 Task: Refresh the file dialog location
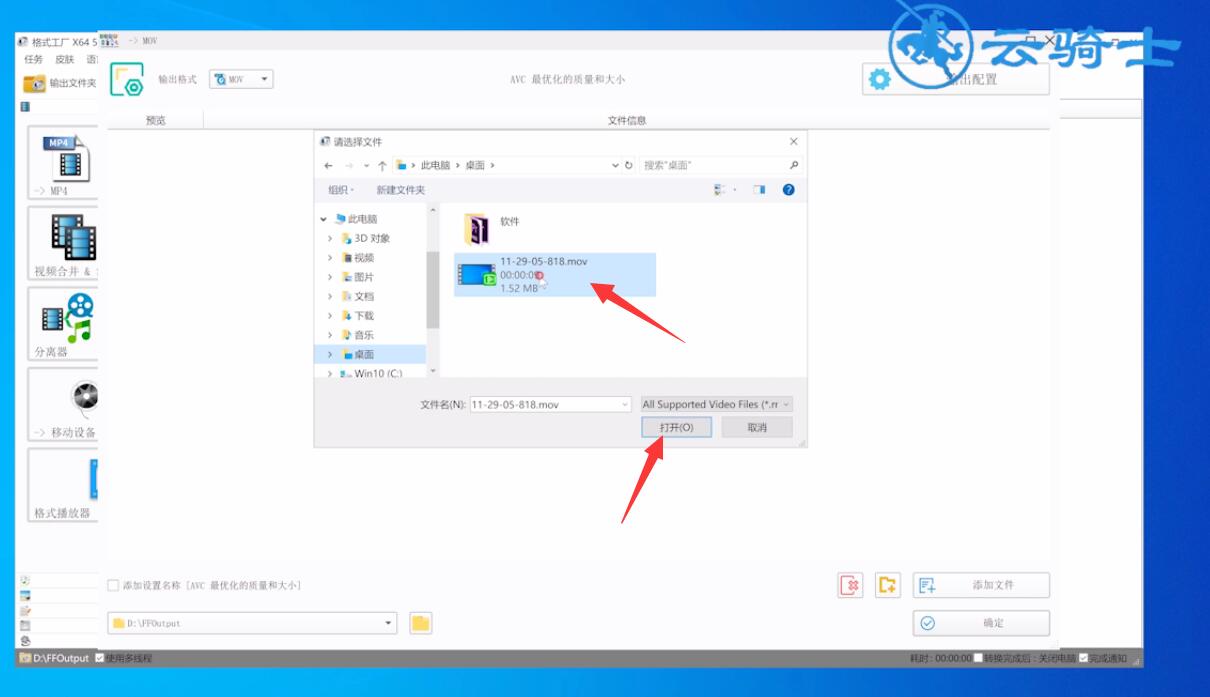pos(629,165)
